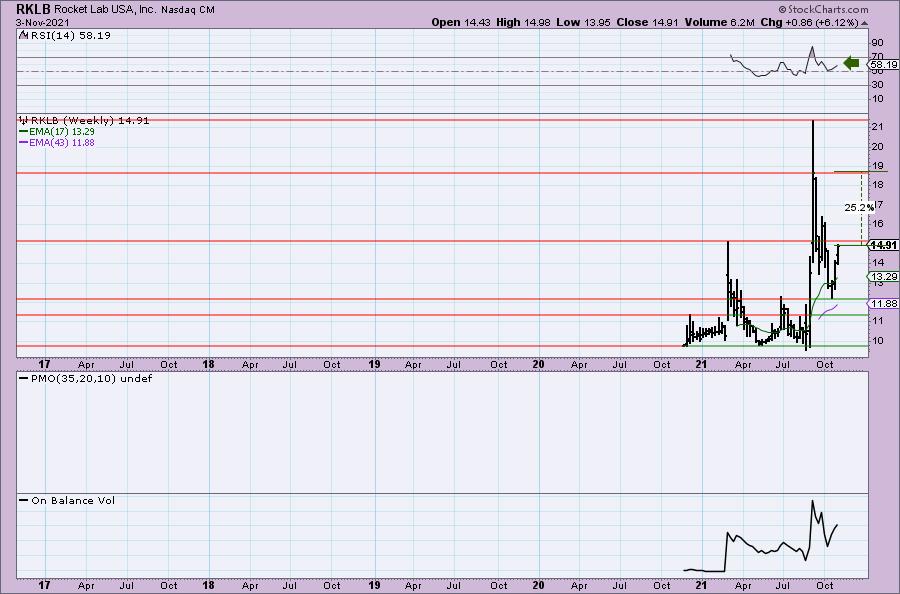Image resolution: width=900 pixels, height=594 pixels.
Task: Click the bar icon beside RKLB (Weekly) label
Action: coord(24,120)
